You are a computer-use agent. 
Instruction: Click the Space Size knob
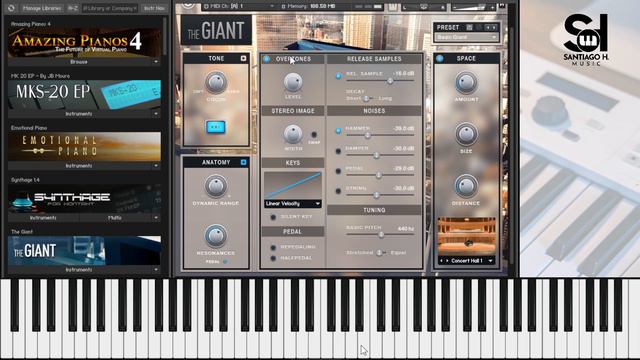tap(466, 134)
